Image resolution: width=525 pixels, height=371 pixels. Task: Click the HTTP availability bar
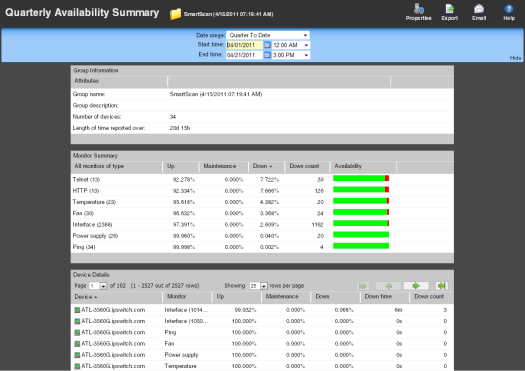361,190
